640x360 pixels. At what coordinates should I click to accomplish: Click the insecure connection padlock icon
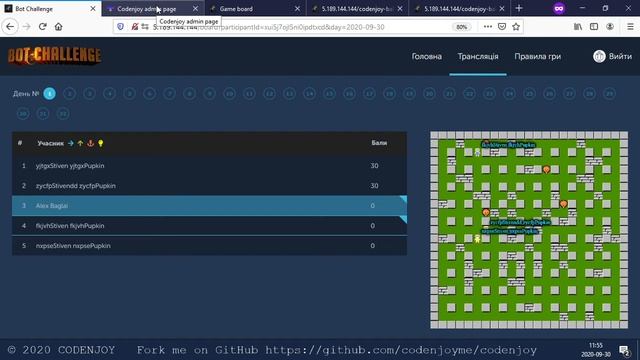[134, 27]
